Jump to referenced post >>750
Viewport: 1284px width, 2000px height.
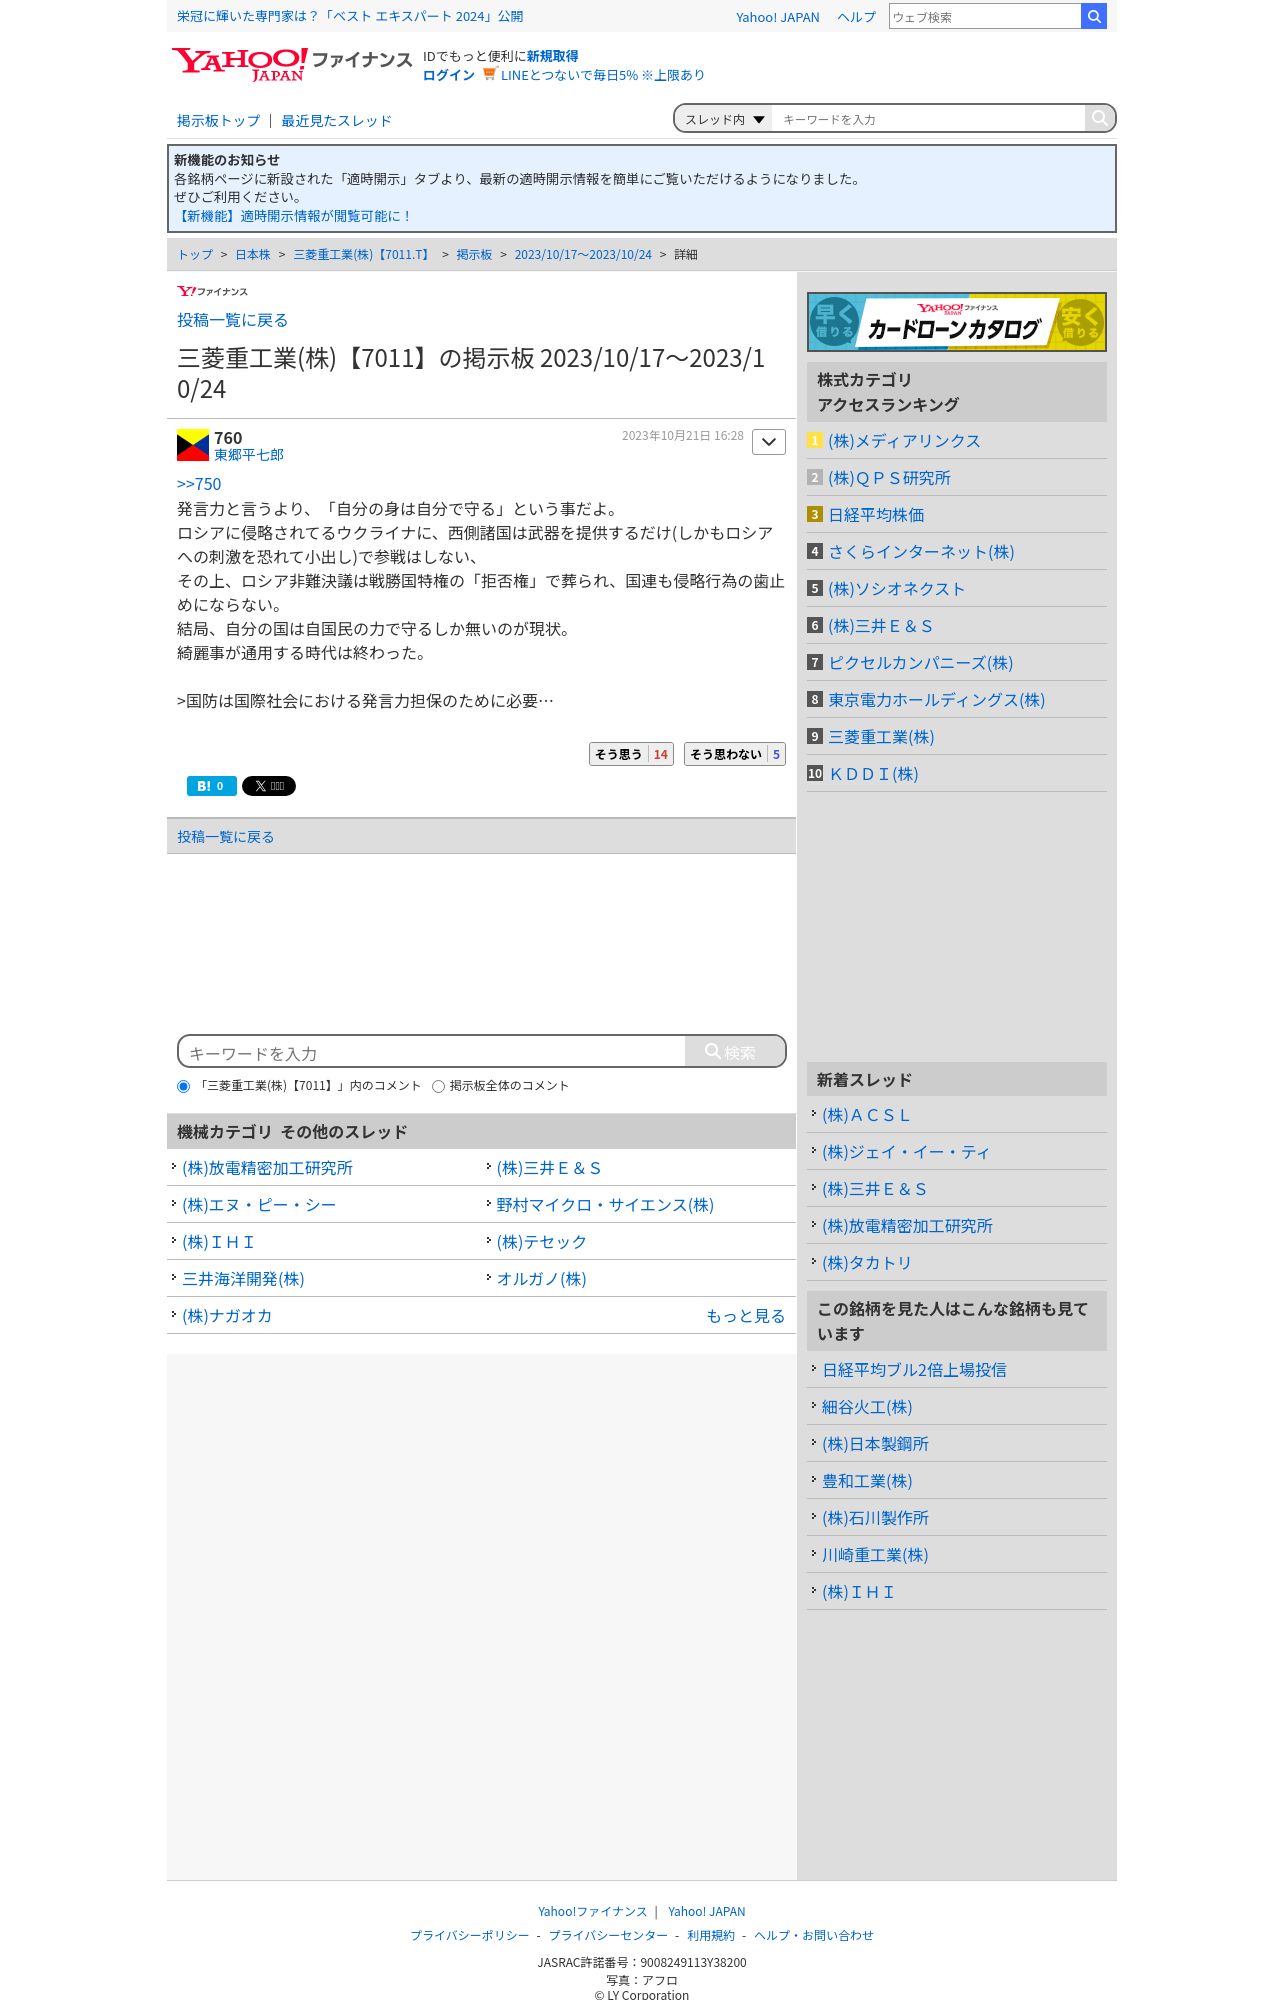[199, 484]
